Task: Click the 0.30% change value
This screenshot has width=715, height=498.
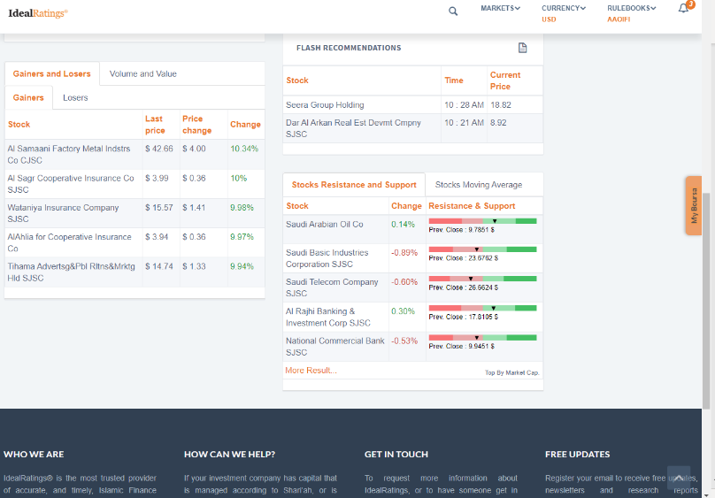Action: [x=403, y=311]
